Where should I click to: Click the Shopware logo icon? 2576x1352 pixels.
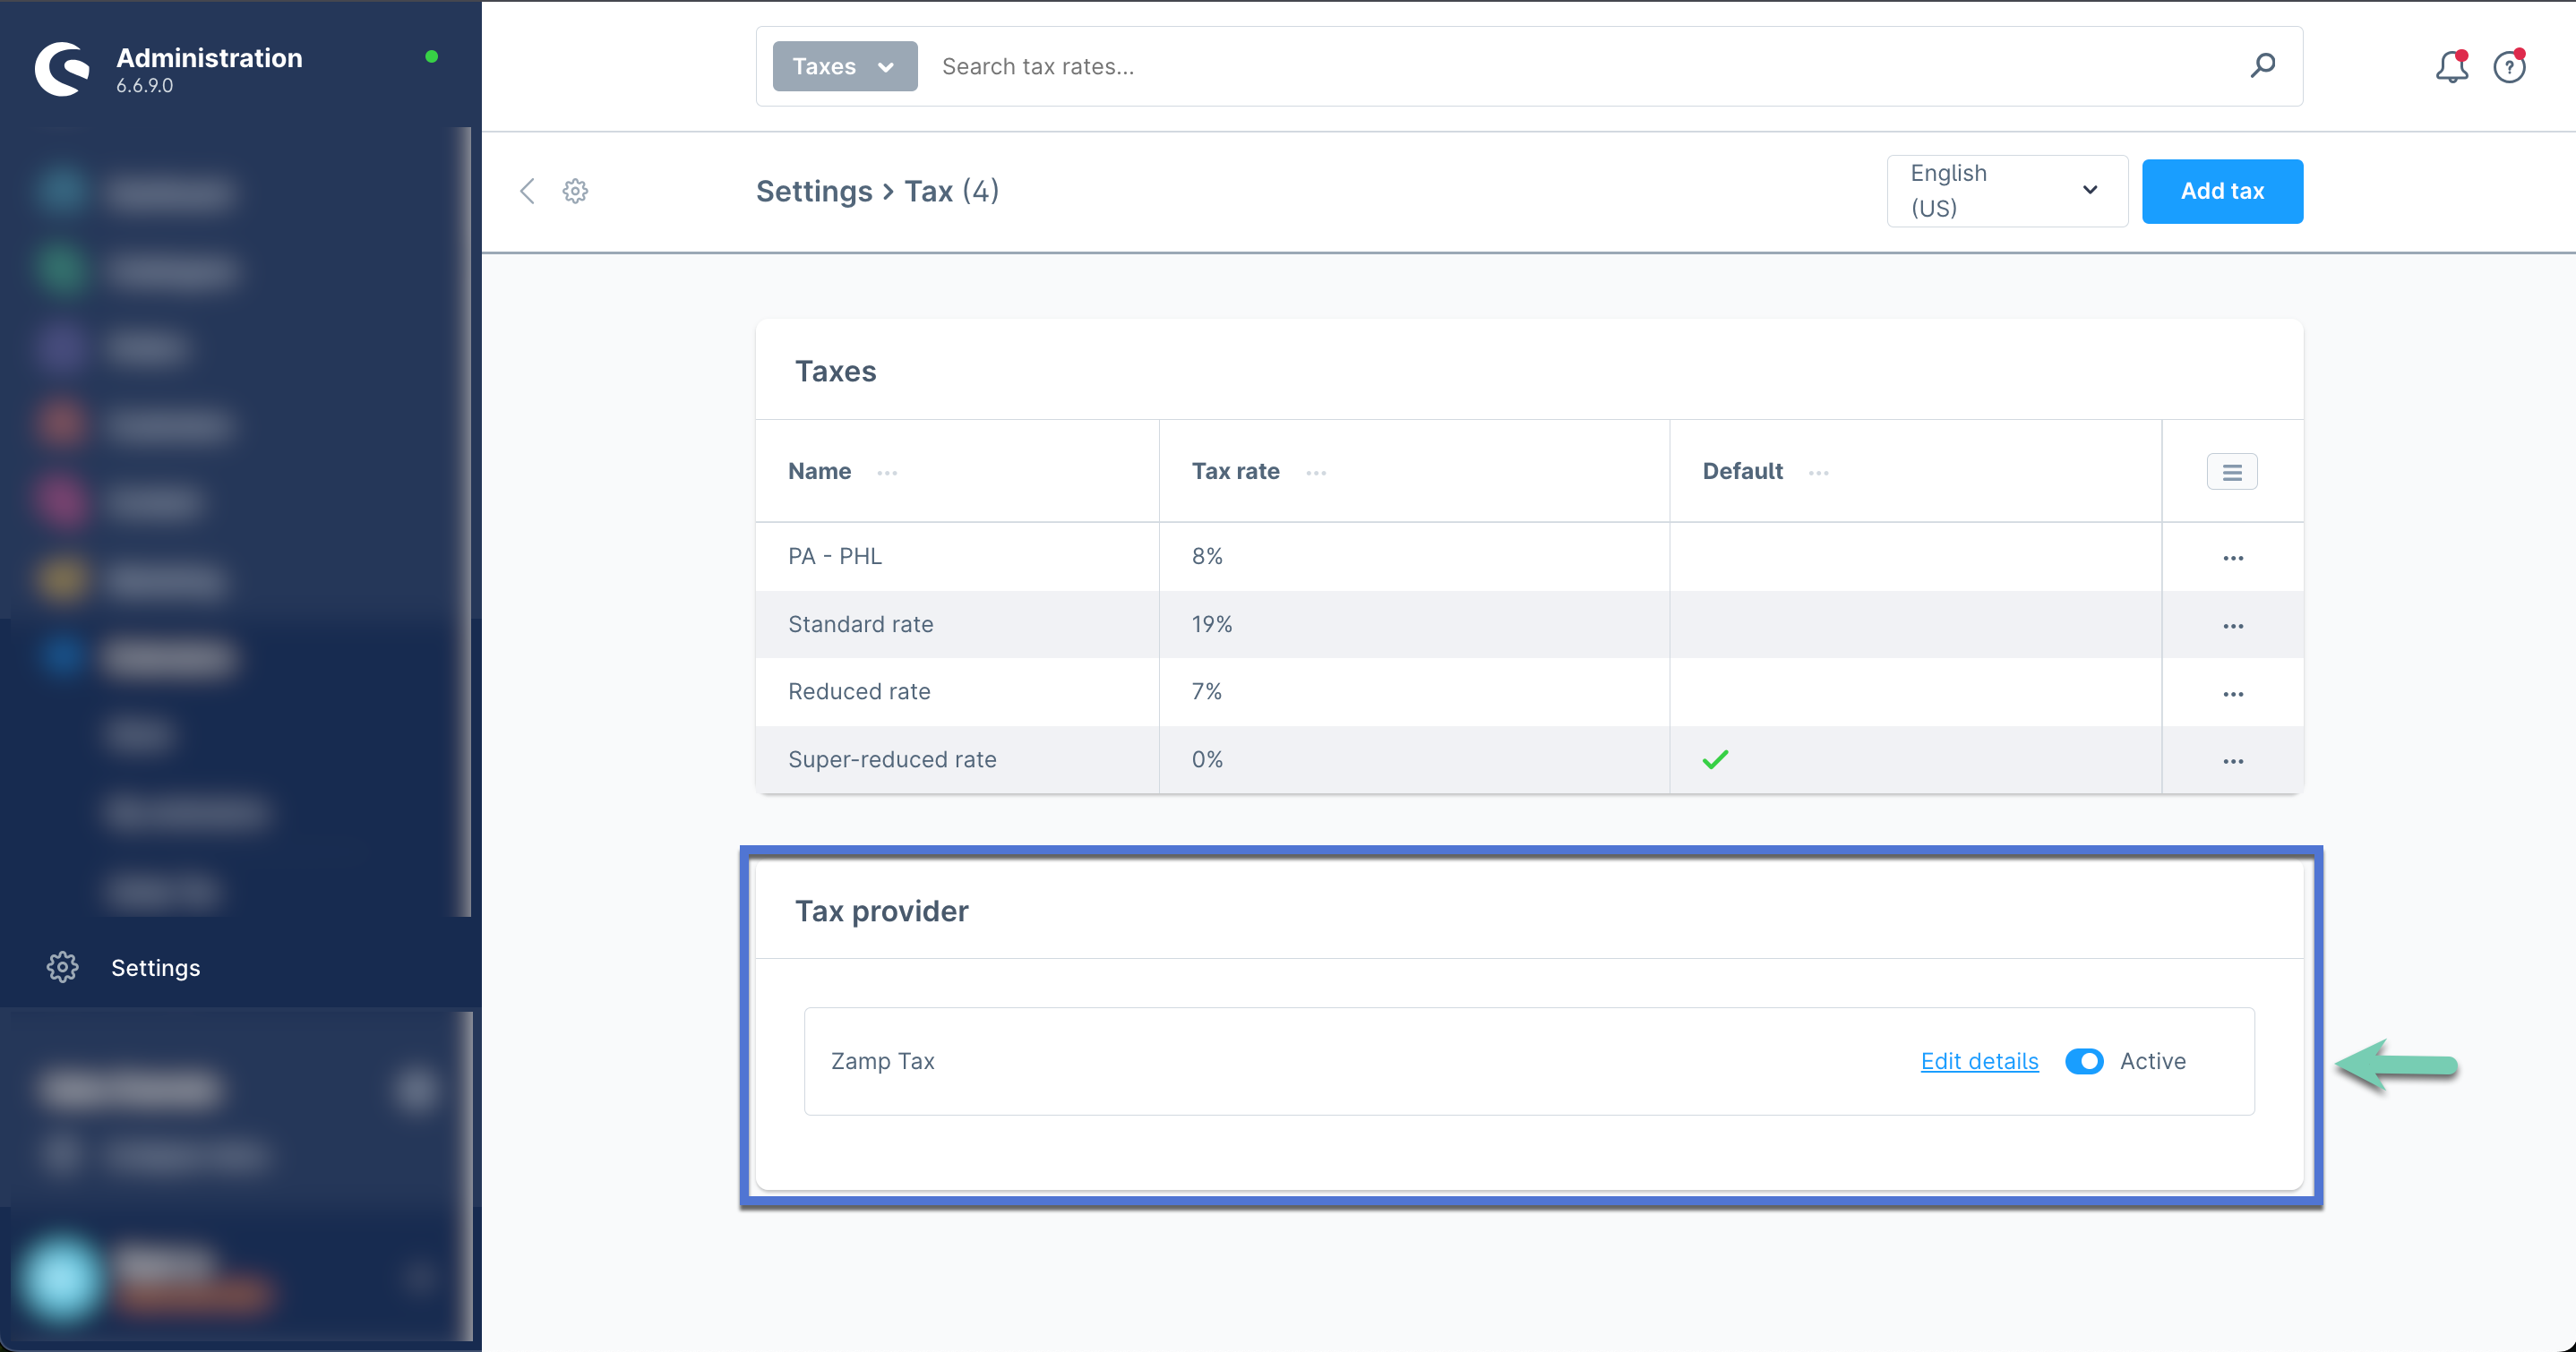tap(62, 69)
